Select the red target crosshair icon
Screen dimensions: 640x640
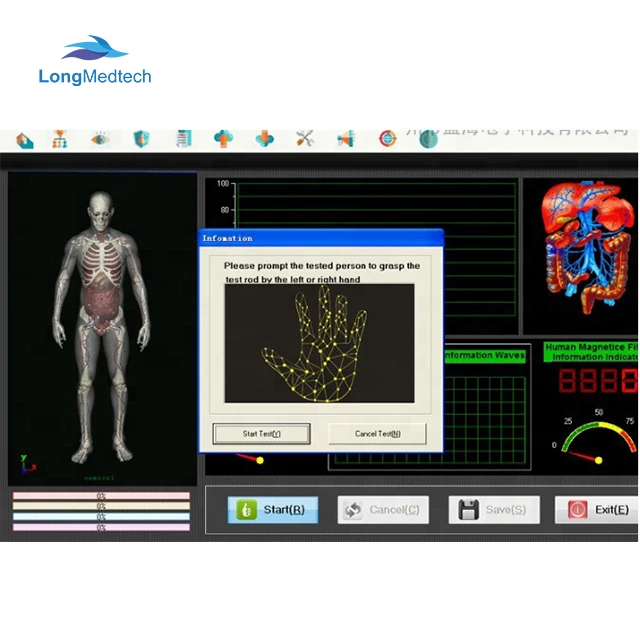coord(387,139)
